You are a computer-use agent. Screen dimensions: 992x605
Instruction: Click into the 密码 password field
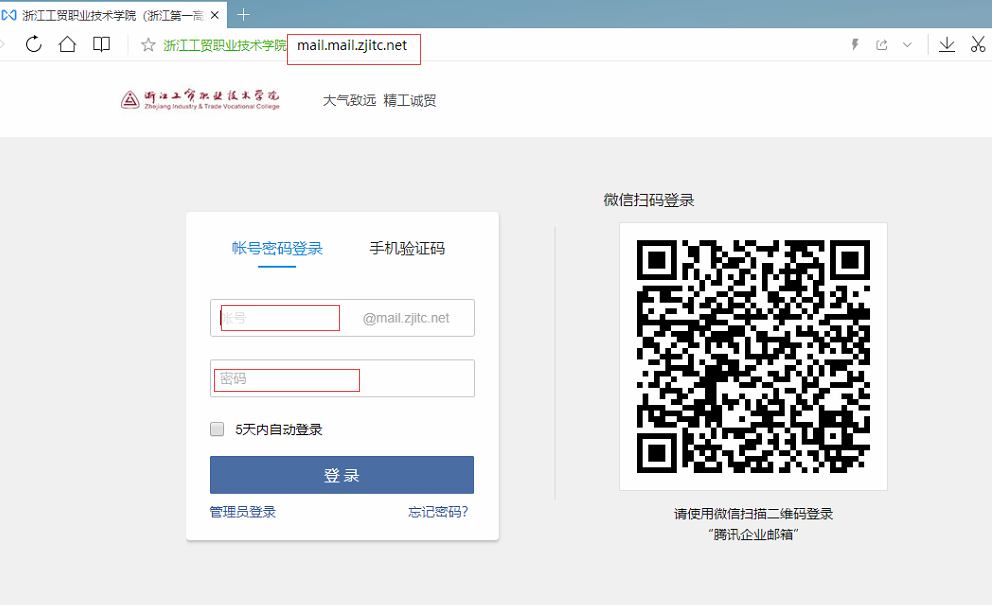340,379
